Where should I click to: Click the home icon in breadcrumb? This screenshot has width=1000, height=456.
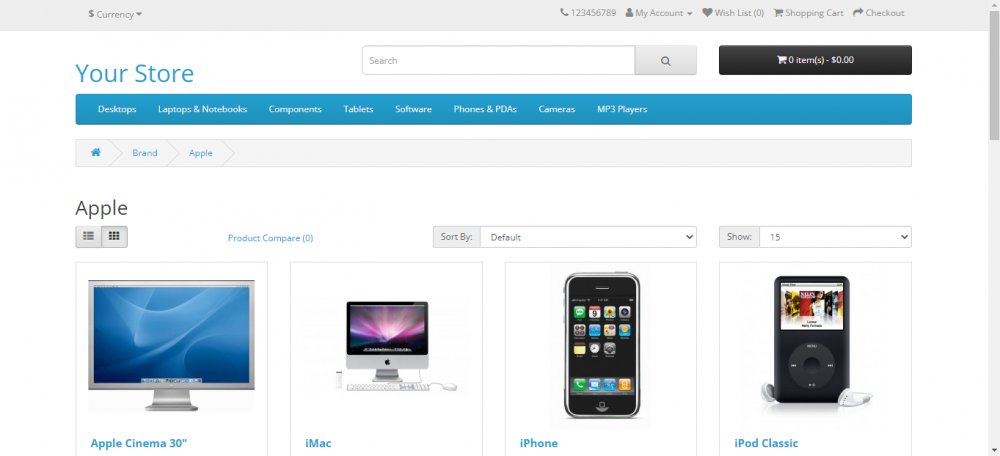click(x=96, y=152)
